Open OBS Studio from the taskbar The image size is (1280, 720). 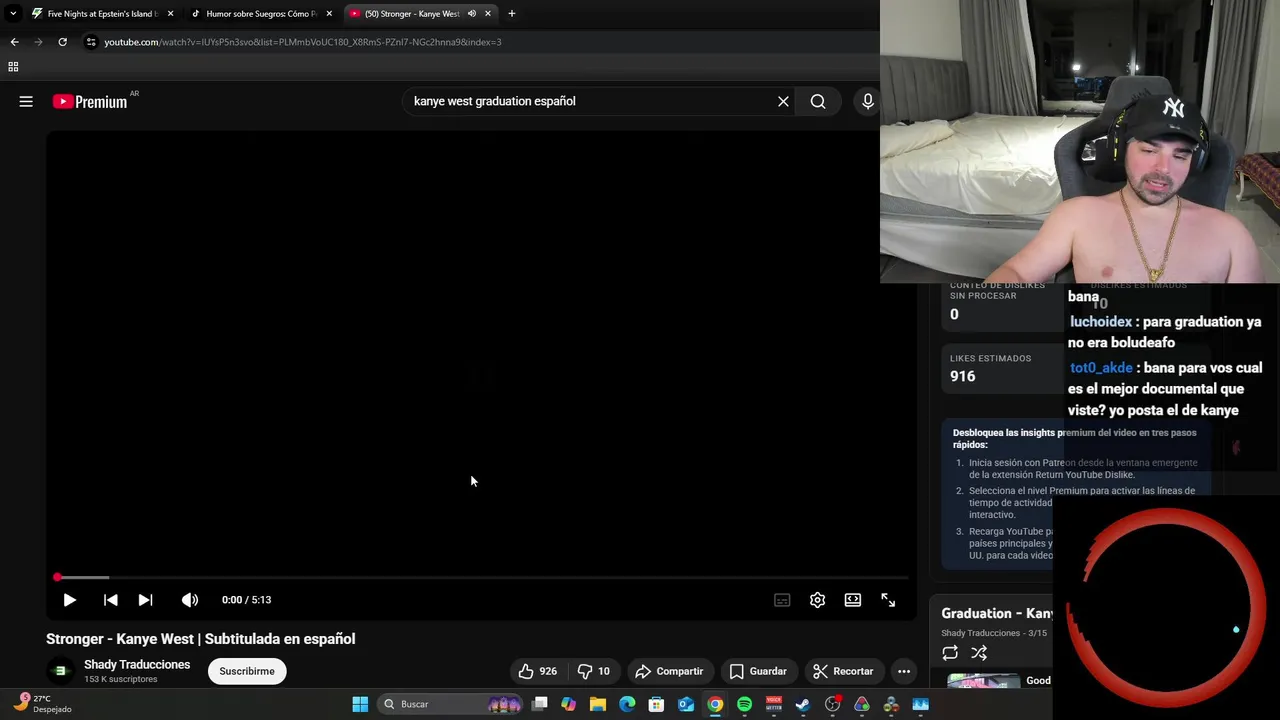pos(832,704)
